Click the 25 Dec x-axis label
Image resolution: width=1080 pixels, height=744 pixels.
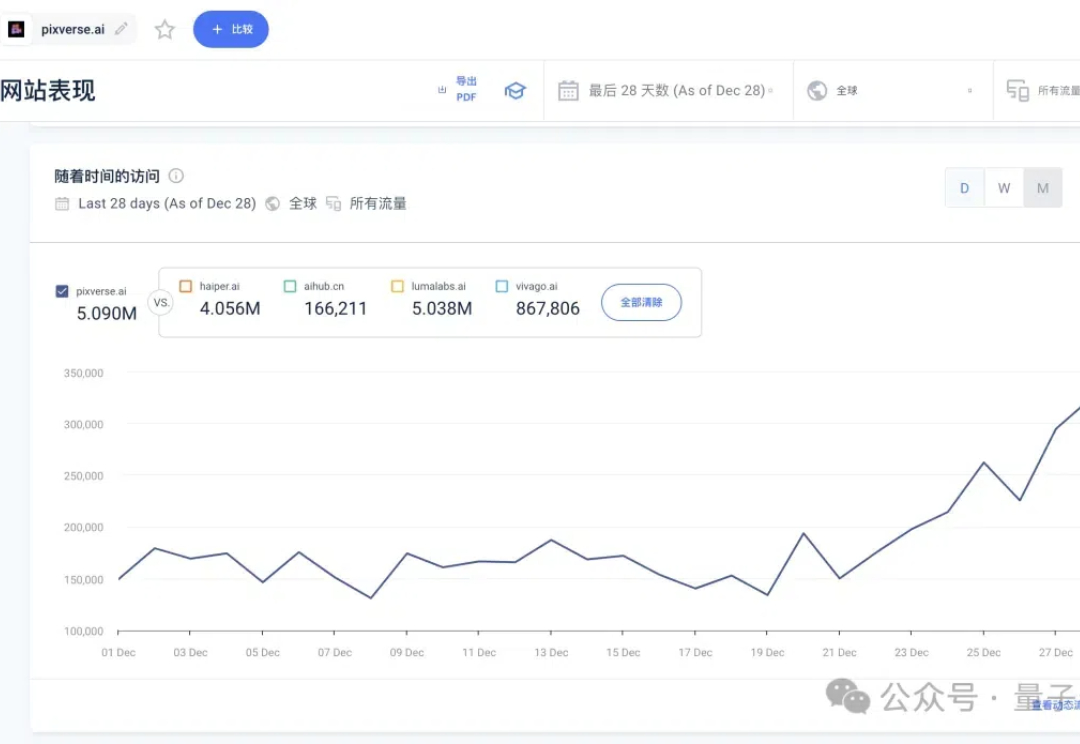(x=984, y=652)
